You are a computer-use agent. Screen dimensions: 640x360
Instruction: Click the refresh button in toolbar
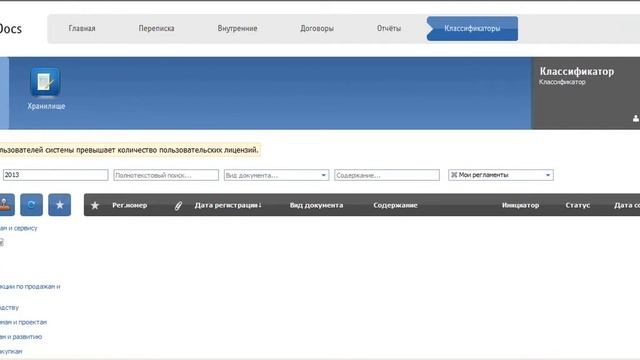pos(31,205)
